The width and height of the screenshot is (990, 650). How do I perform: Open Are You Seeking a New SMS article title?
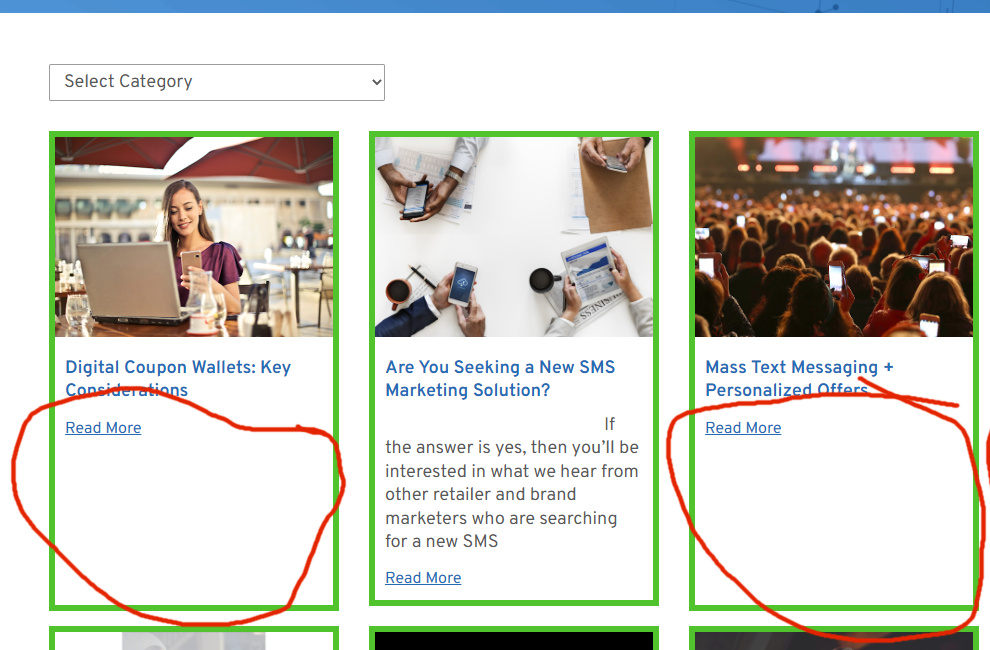click(x=500, y=378)
